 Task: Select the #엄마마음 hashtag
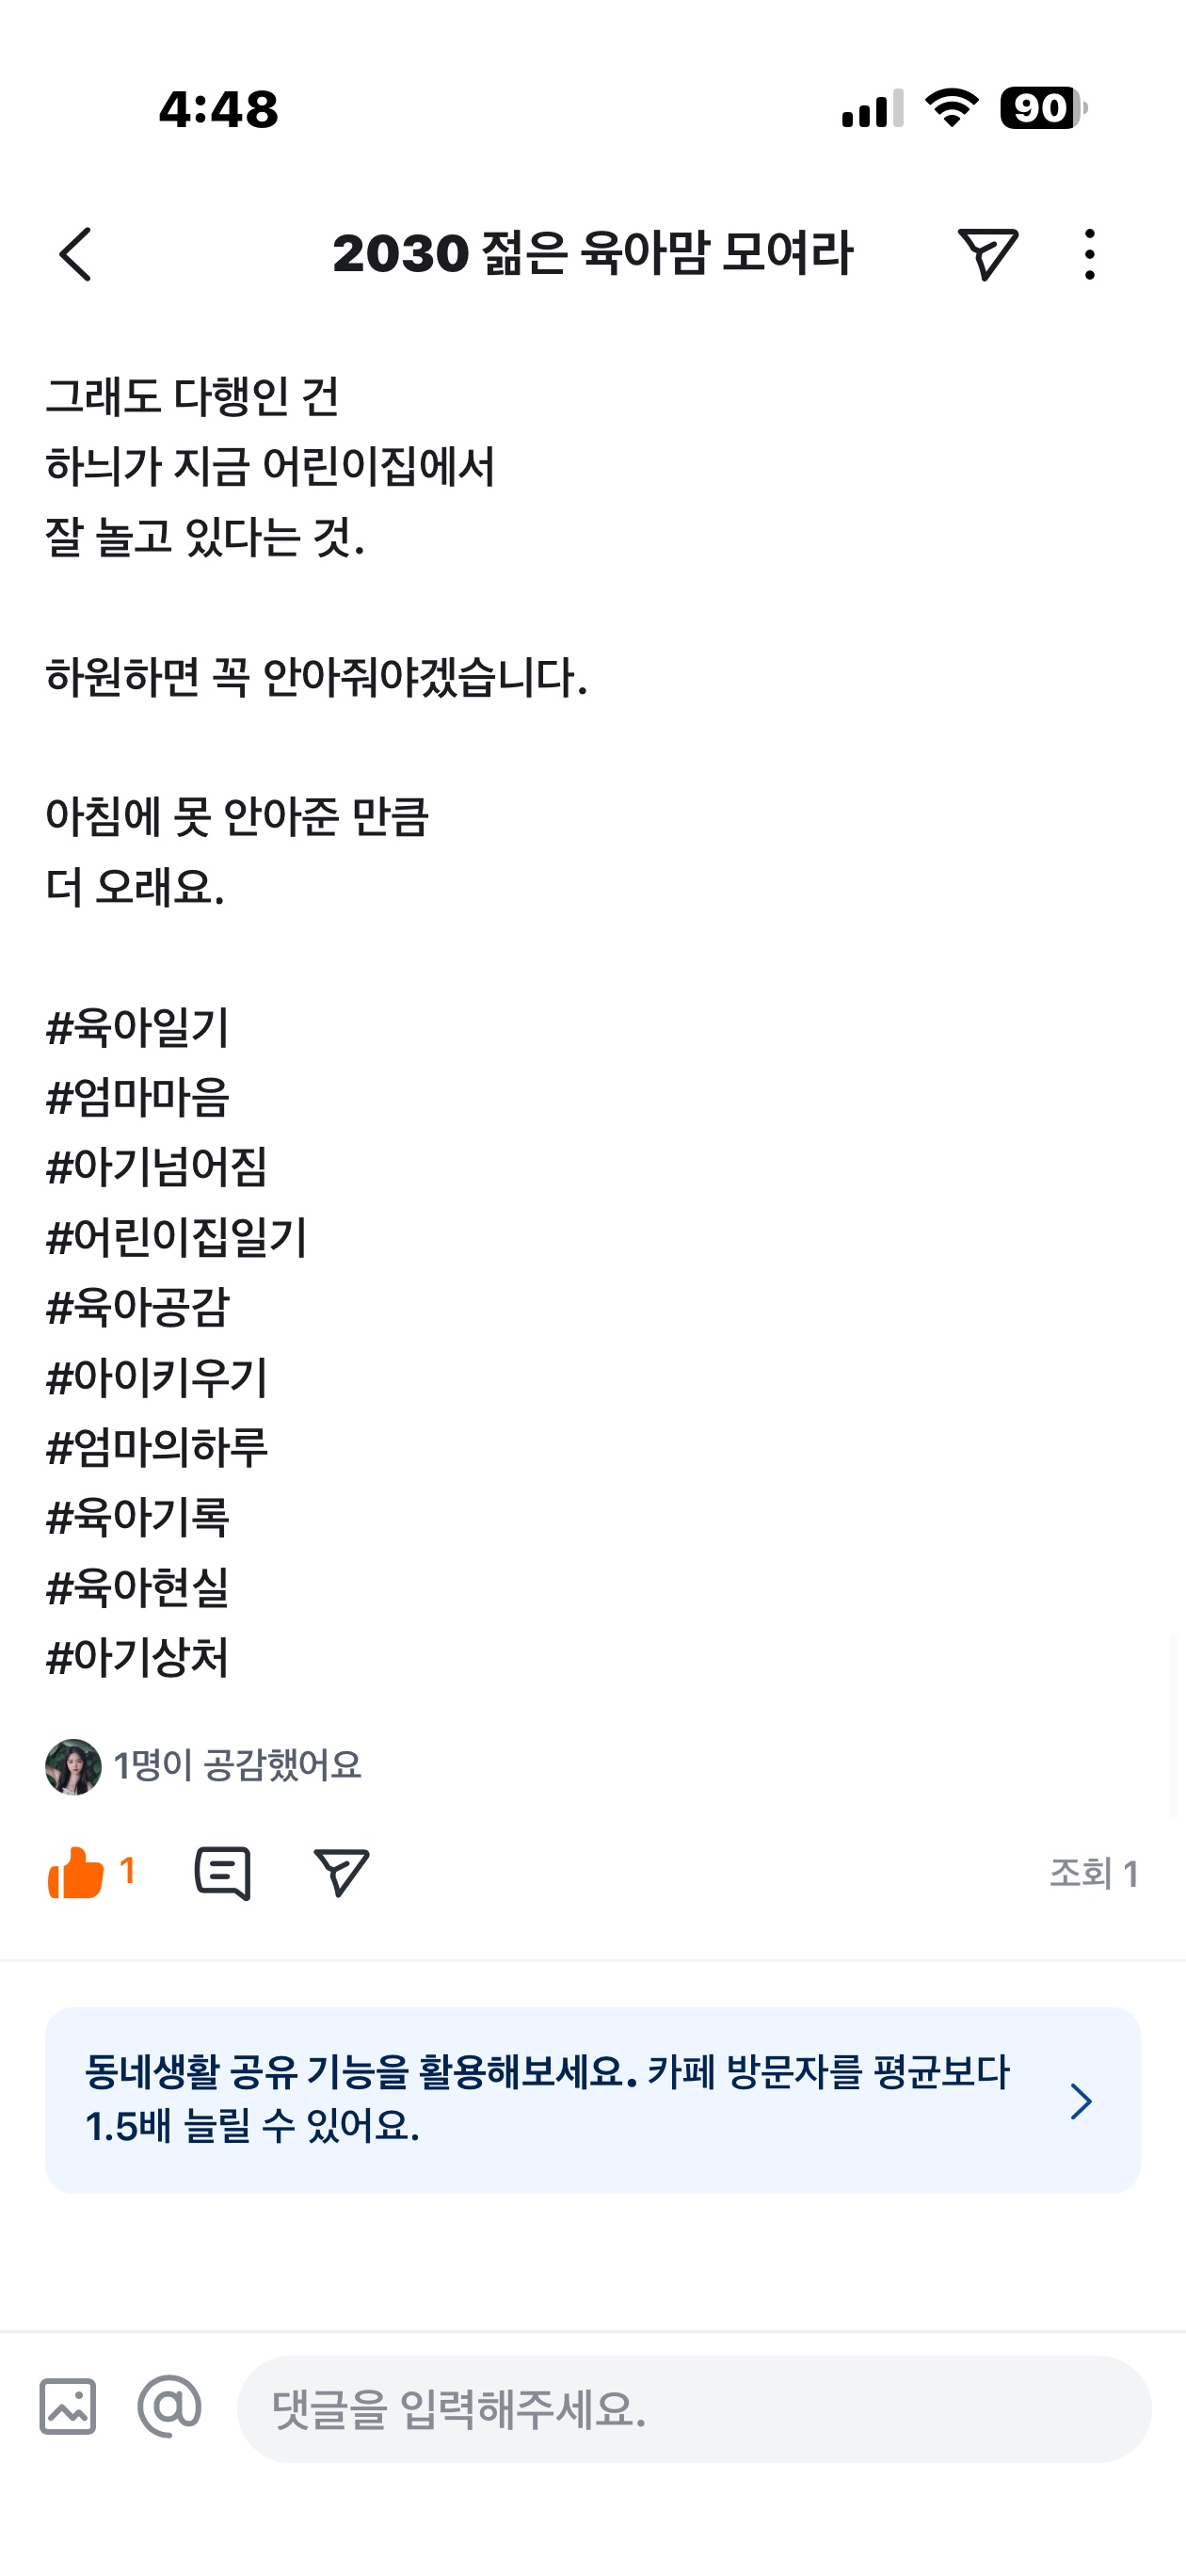138,1098
